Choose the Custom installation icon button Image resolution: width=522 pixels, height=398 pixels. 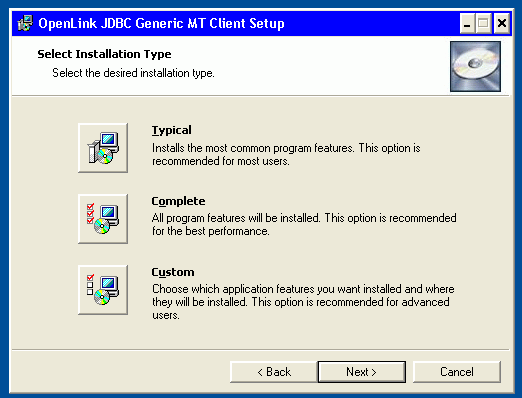103,290
